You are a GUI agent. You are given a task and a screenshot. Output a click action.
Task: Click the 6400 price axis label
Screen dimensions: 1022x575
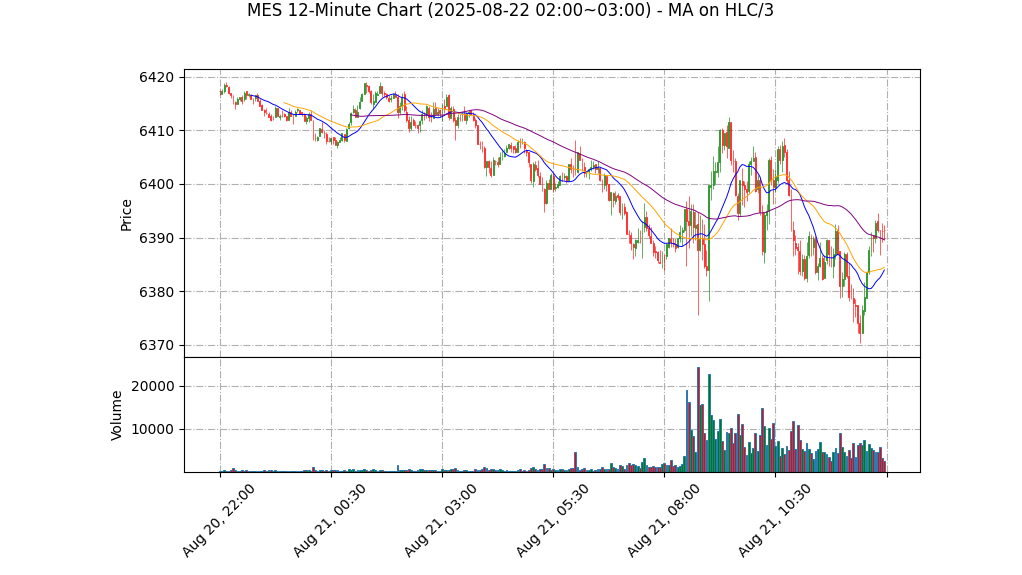coord(156,185)
